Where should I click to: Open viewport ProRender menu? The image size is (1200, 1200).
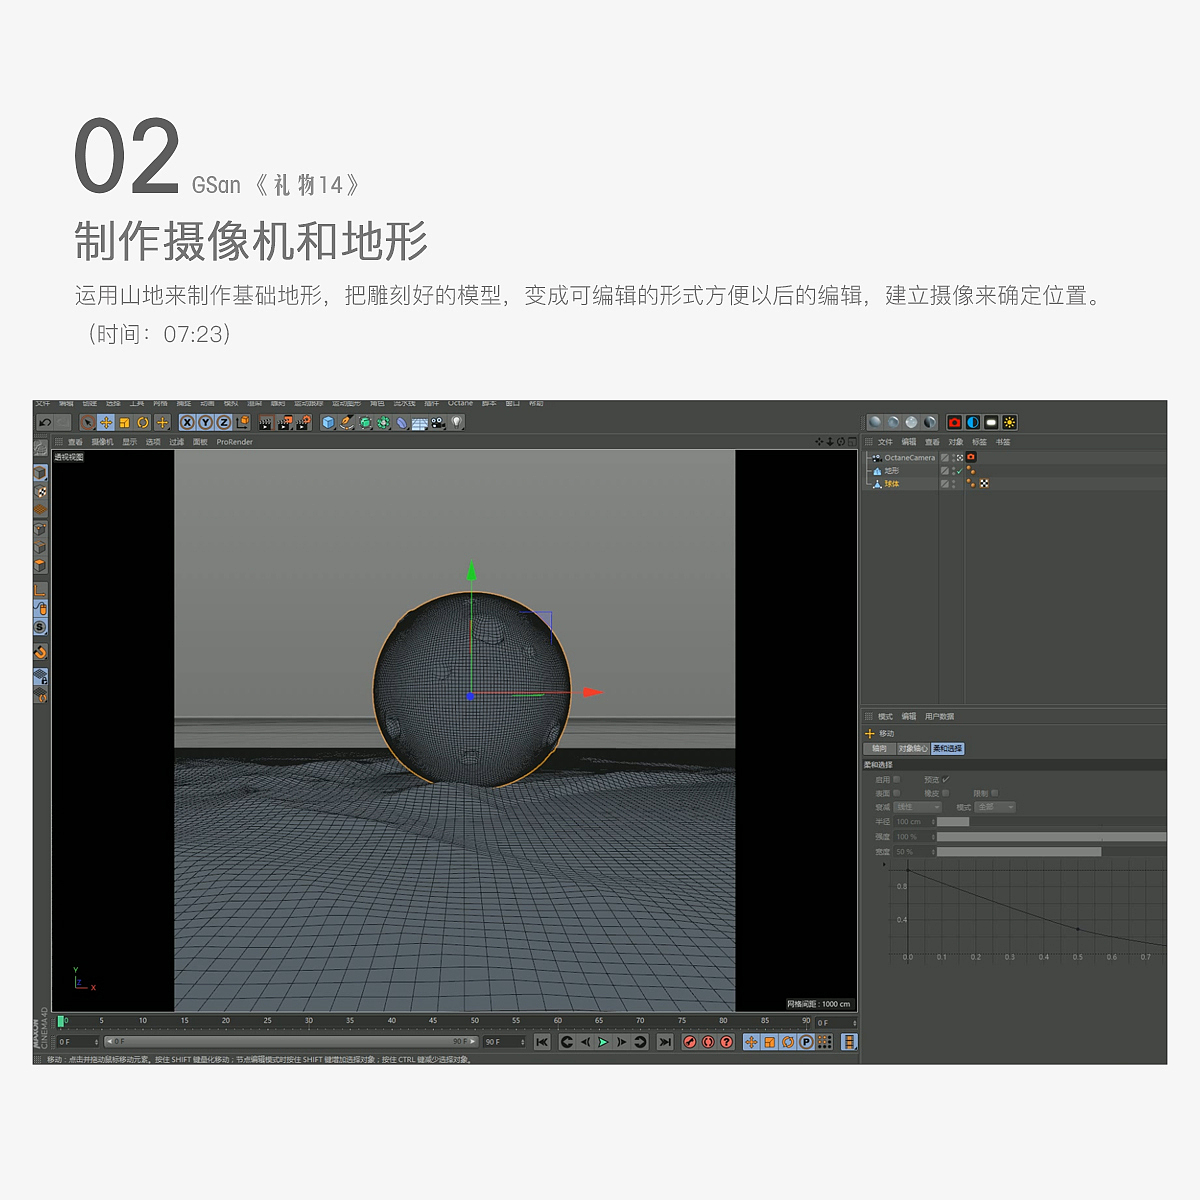click(x=235, y=442)
